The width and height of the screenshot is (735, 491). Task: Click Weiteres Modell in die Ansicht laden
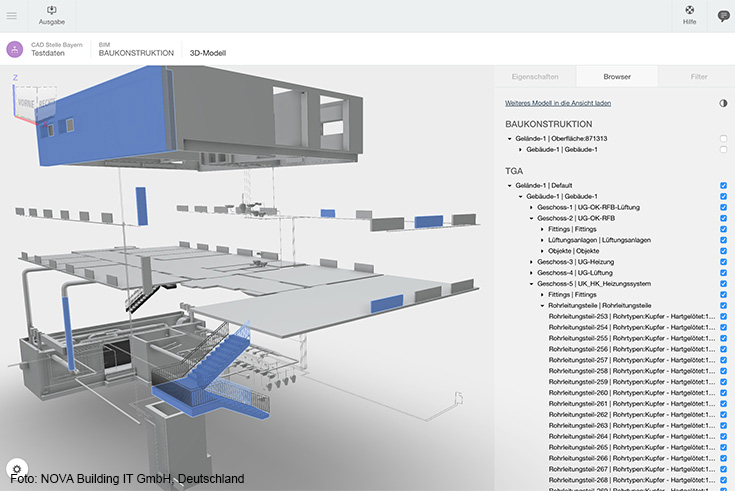point(558,103)
